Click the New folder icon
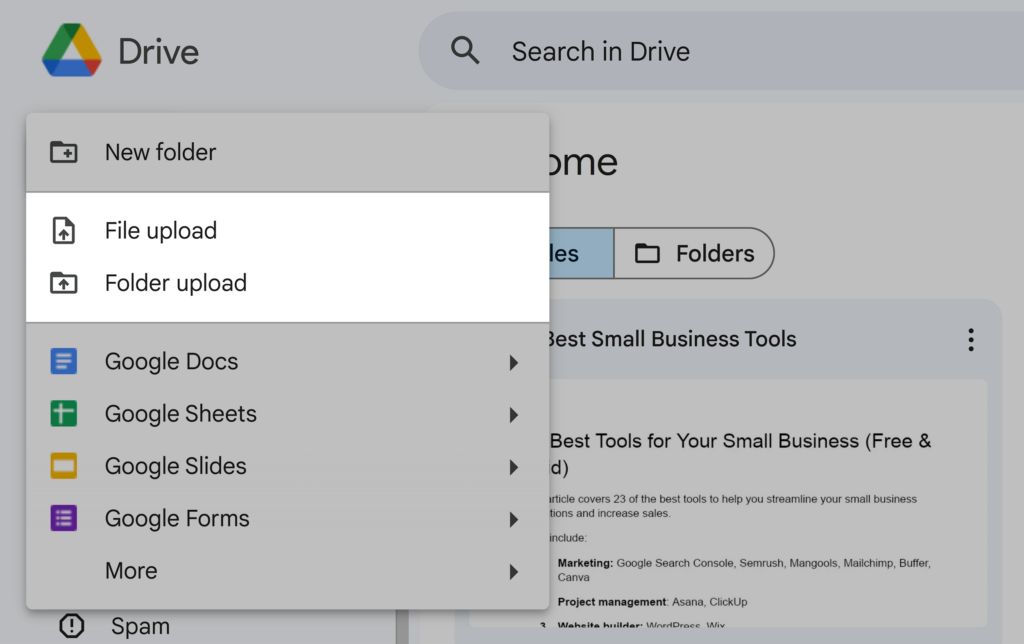 tap(64, 152)
